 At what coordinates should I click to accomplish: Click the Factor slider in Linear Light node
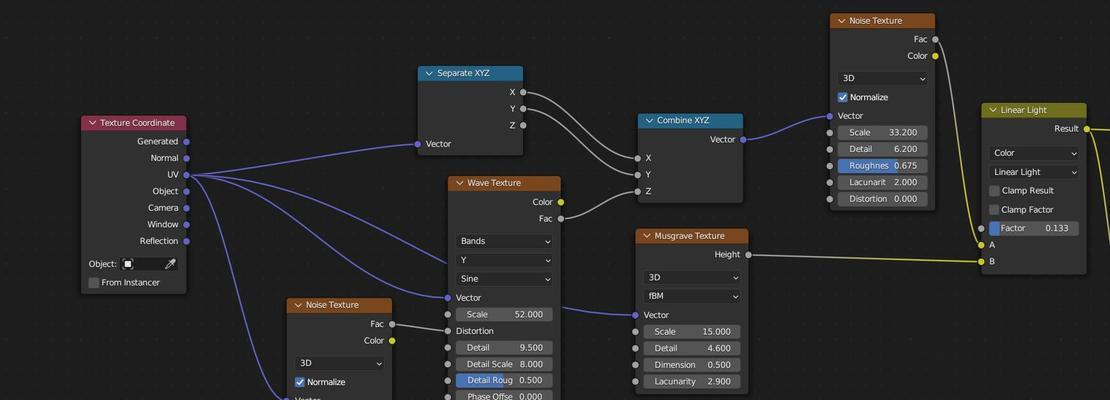1034,228
